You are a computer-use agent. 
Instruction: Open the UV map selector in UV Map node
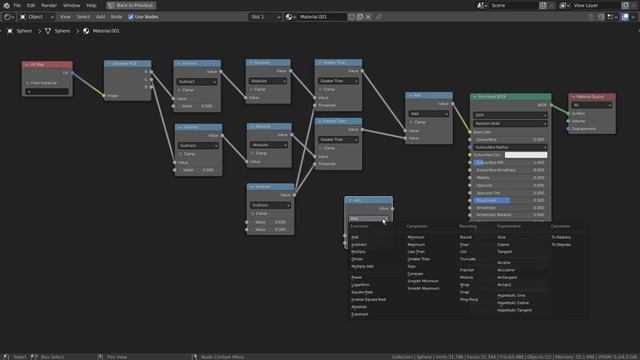pyautogui.click(x=47, y=92)
